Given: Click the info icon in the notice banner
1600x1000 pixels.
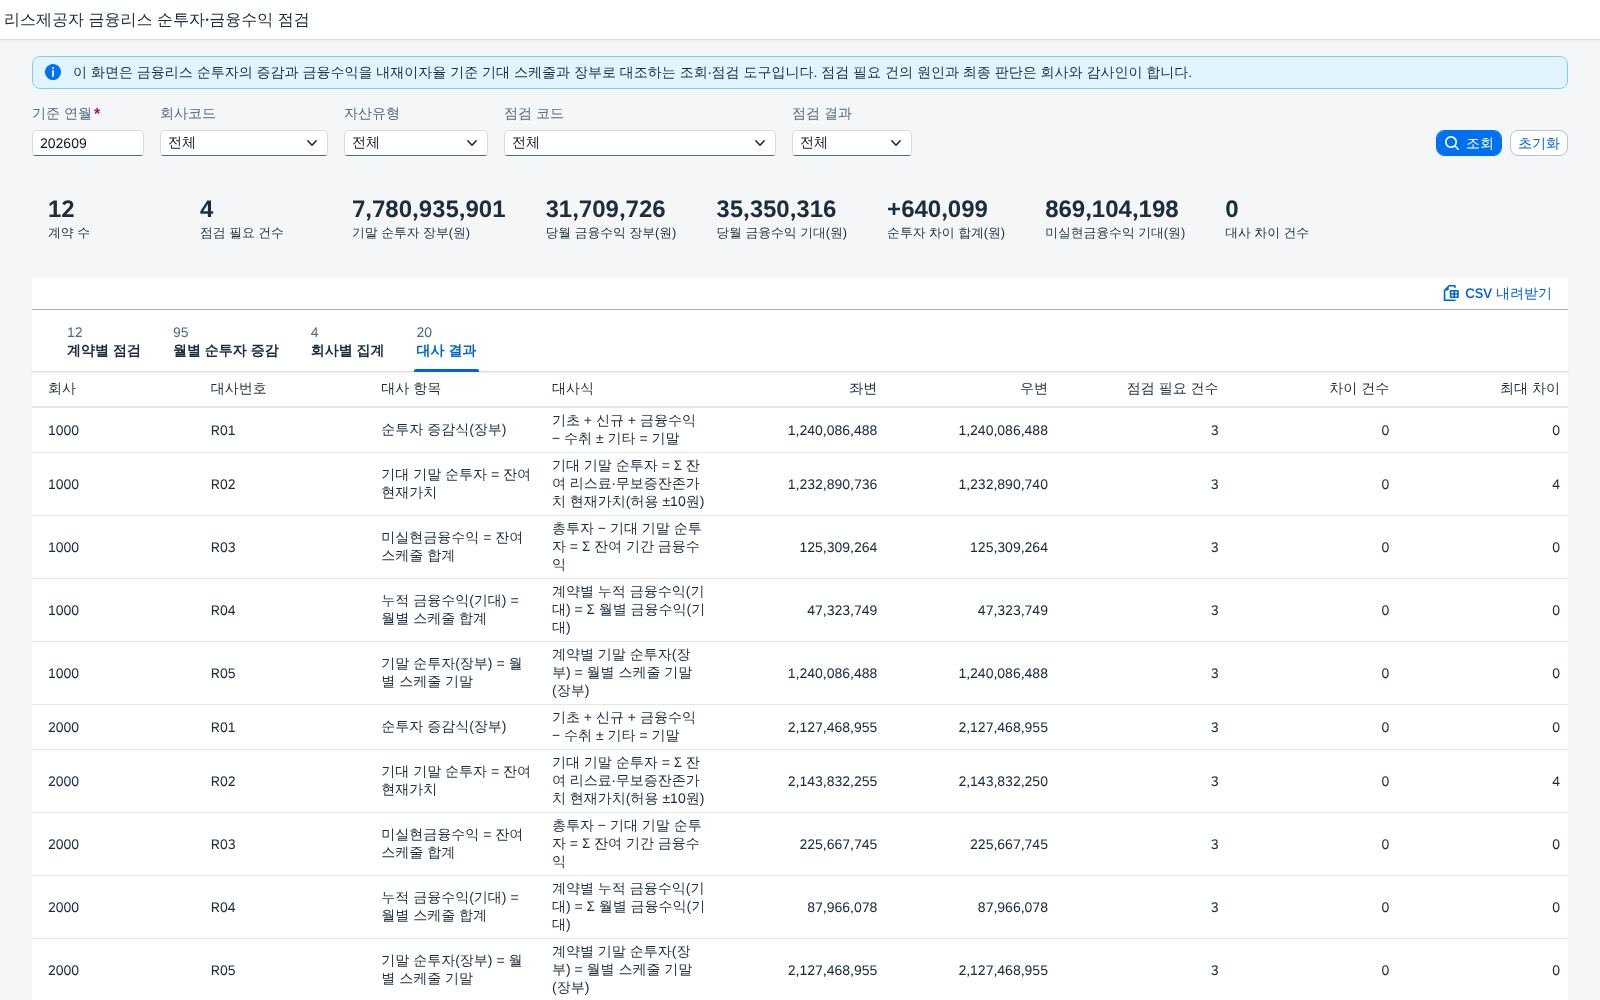Looking at the screenshot, I should (x=53, y=72).
